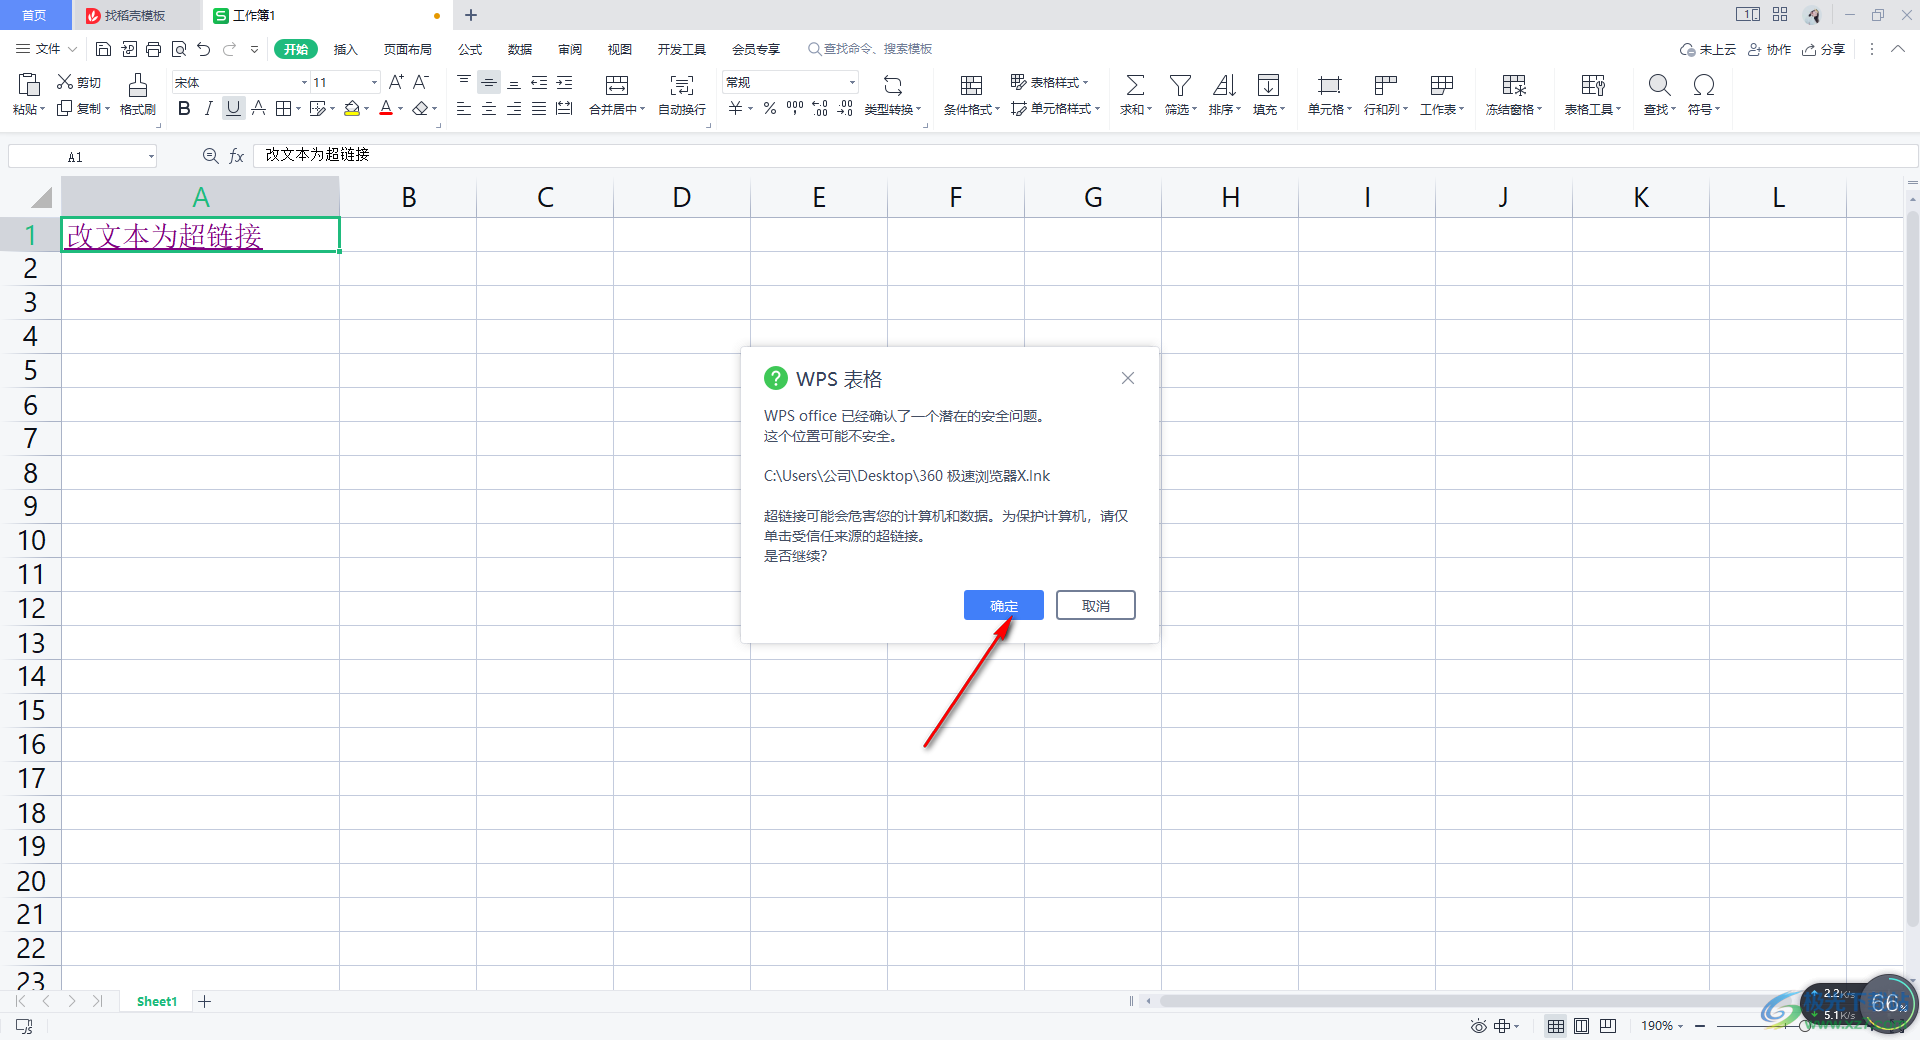
Task: Open the Data (数据) ribbon tab
Action: point(519,49)
